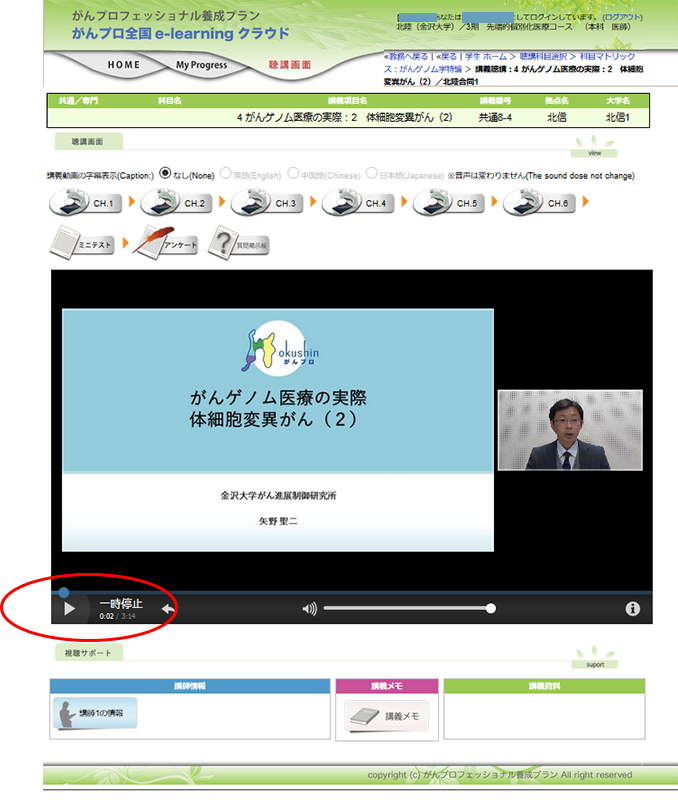Select the なし(None) caption radio button
Screen dimensions: 678x800
pyautogui.click(x=166, y=173)
